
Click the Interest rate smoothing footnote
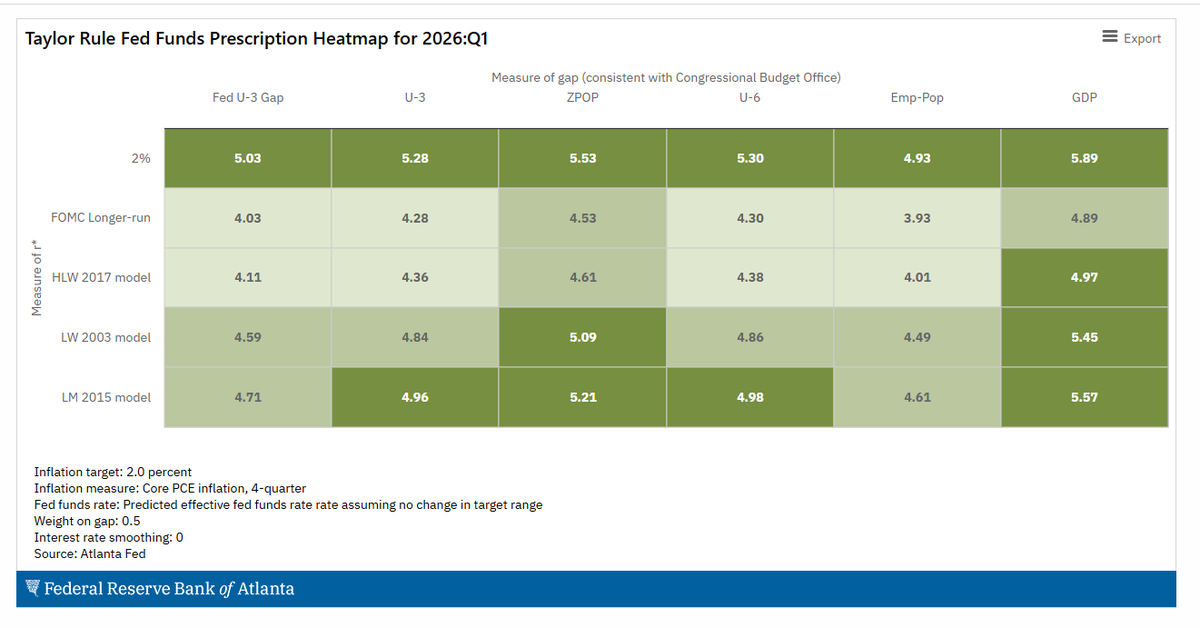[109, 537]
